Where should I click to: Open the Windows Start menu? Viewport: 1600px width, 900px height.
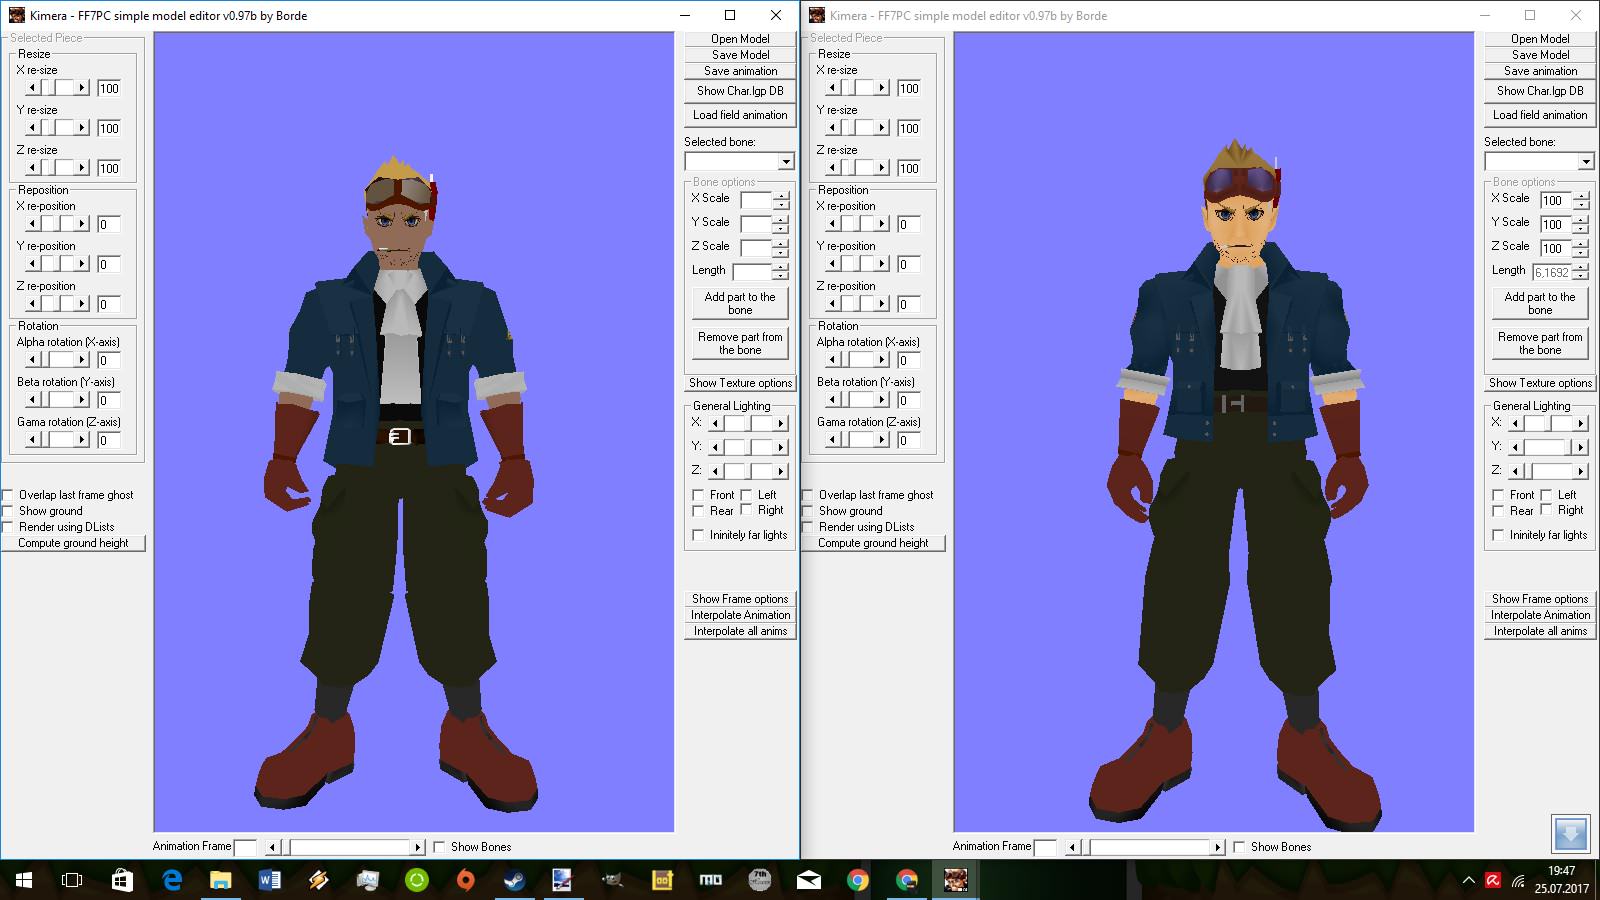pyautogui.click(x=24, y=880)
